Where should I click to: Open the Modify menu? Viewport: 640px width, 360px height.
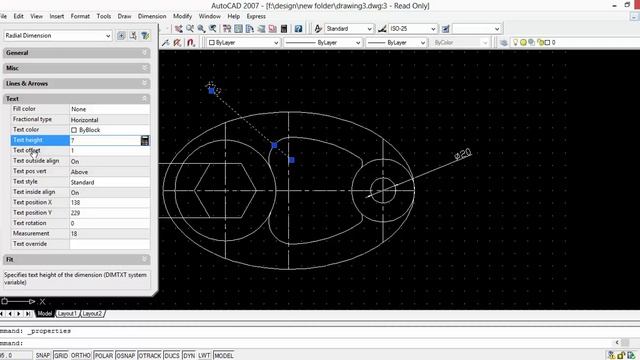[182, 16]
